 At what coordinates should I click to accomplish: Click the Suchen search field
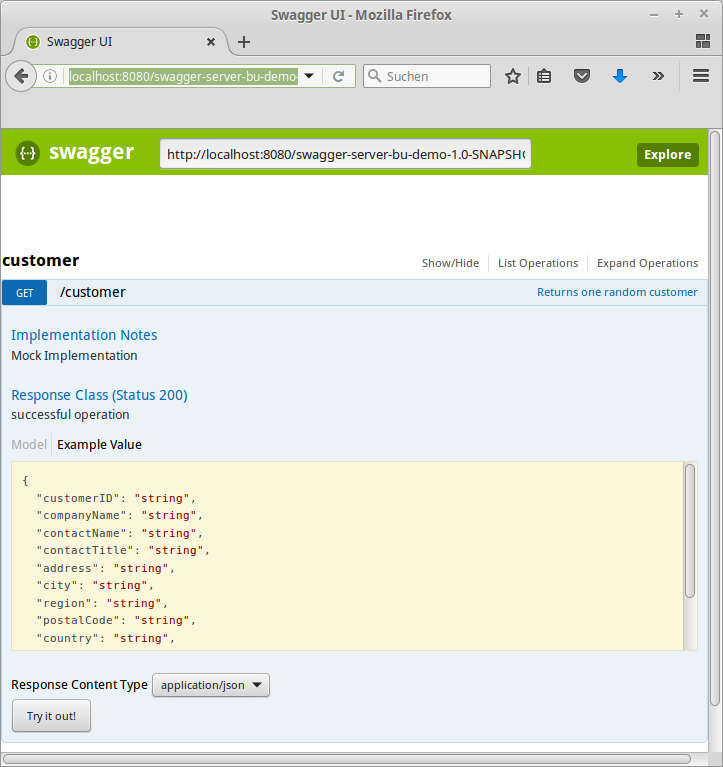click(x=427, y=76)
